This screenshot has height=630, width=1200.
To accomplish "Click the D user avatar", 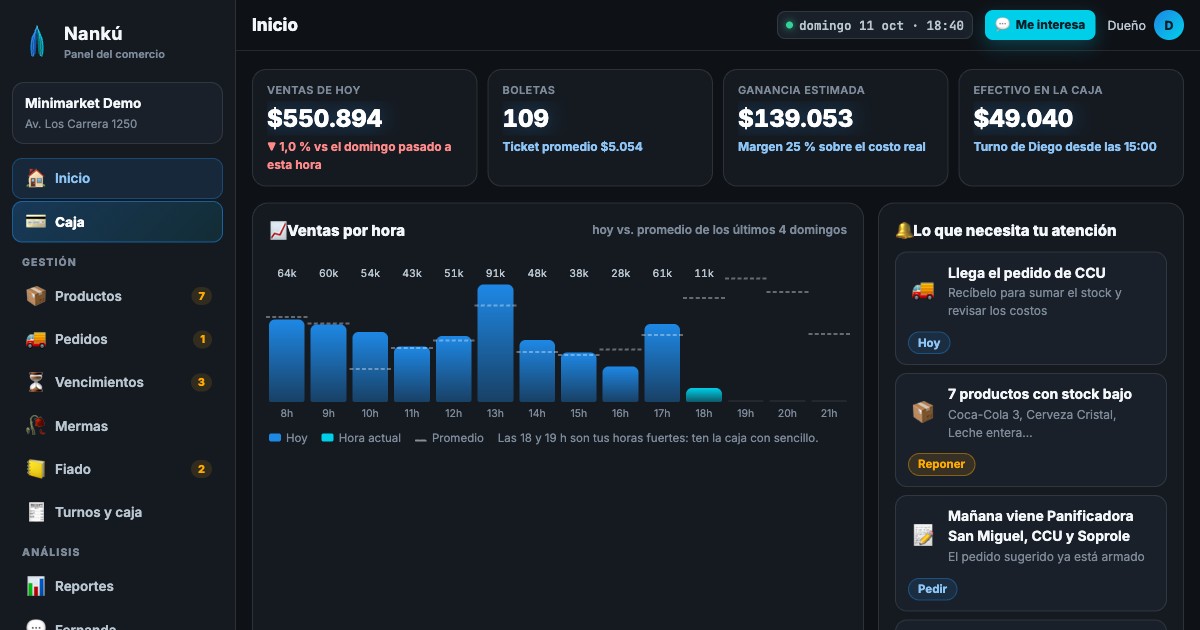I will (1169, 25).
